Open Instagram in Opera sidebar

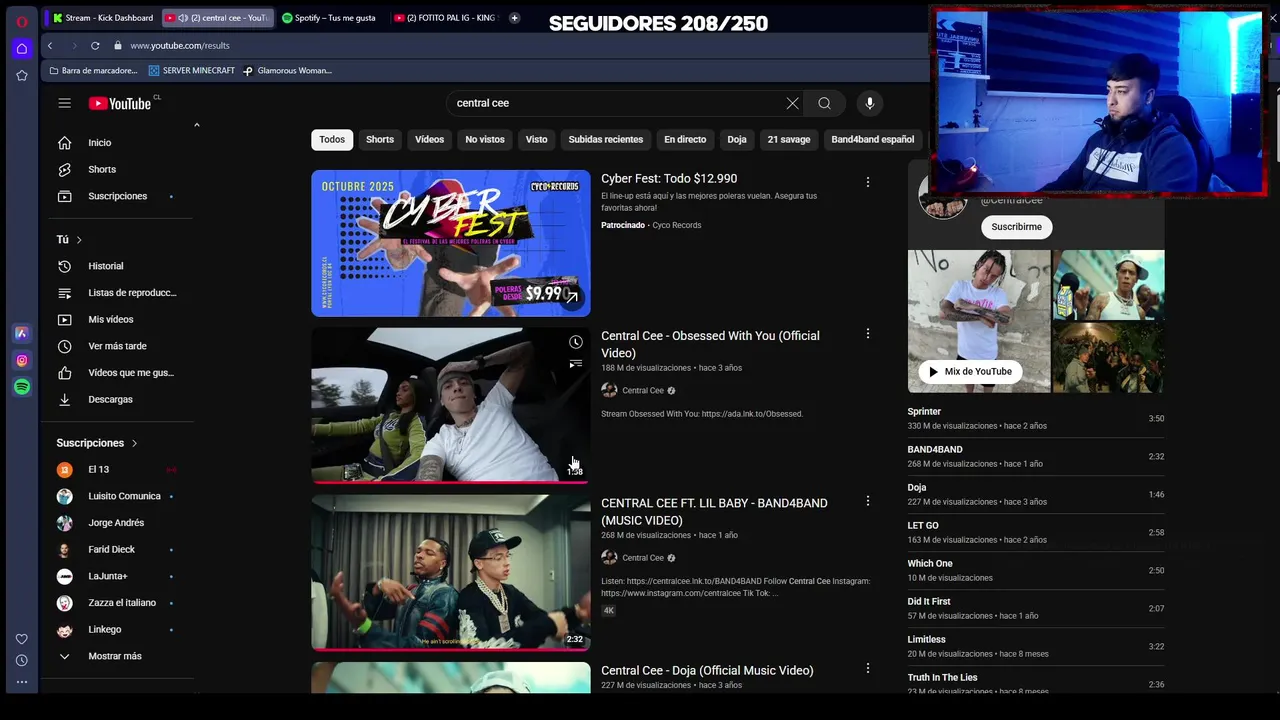[x=21, y=360]
